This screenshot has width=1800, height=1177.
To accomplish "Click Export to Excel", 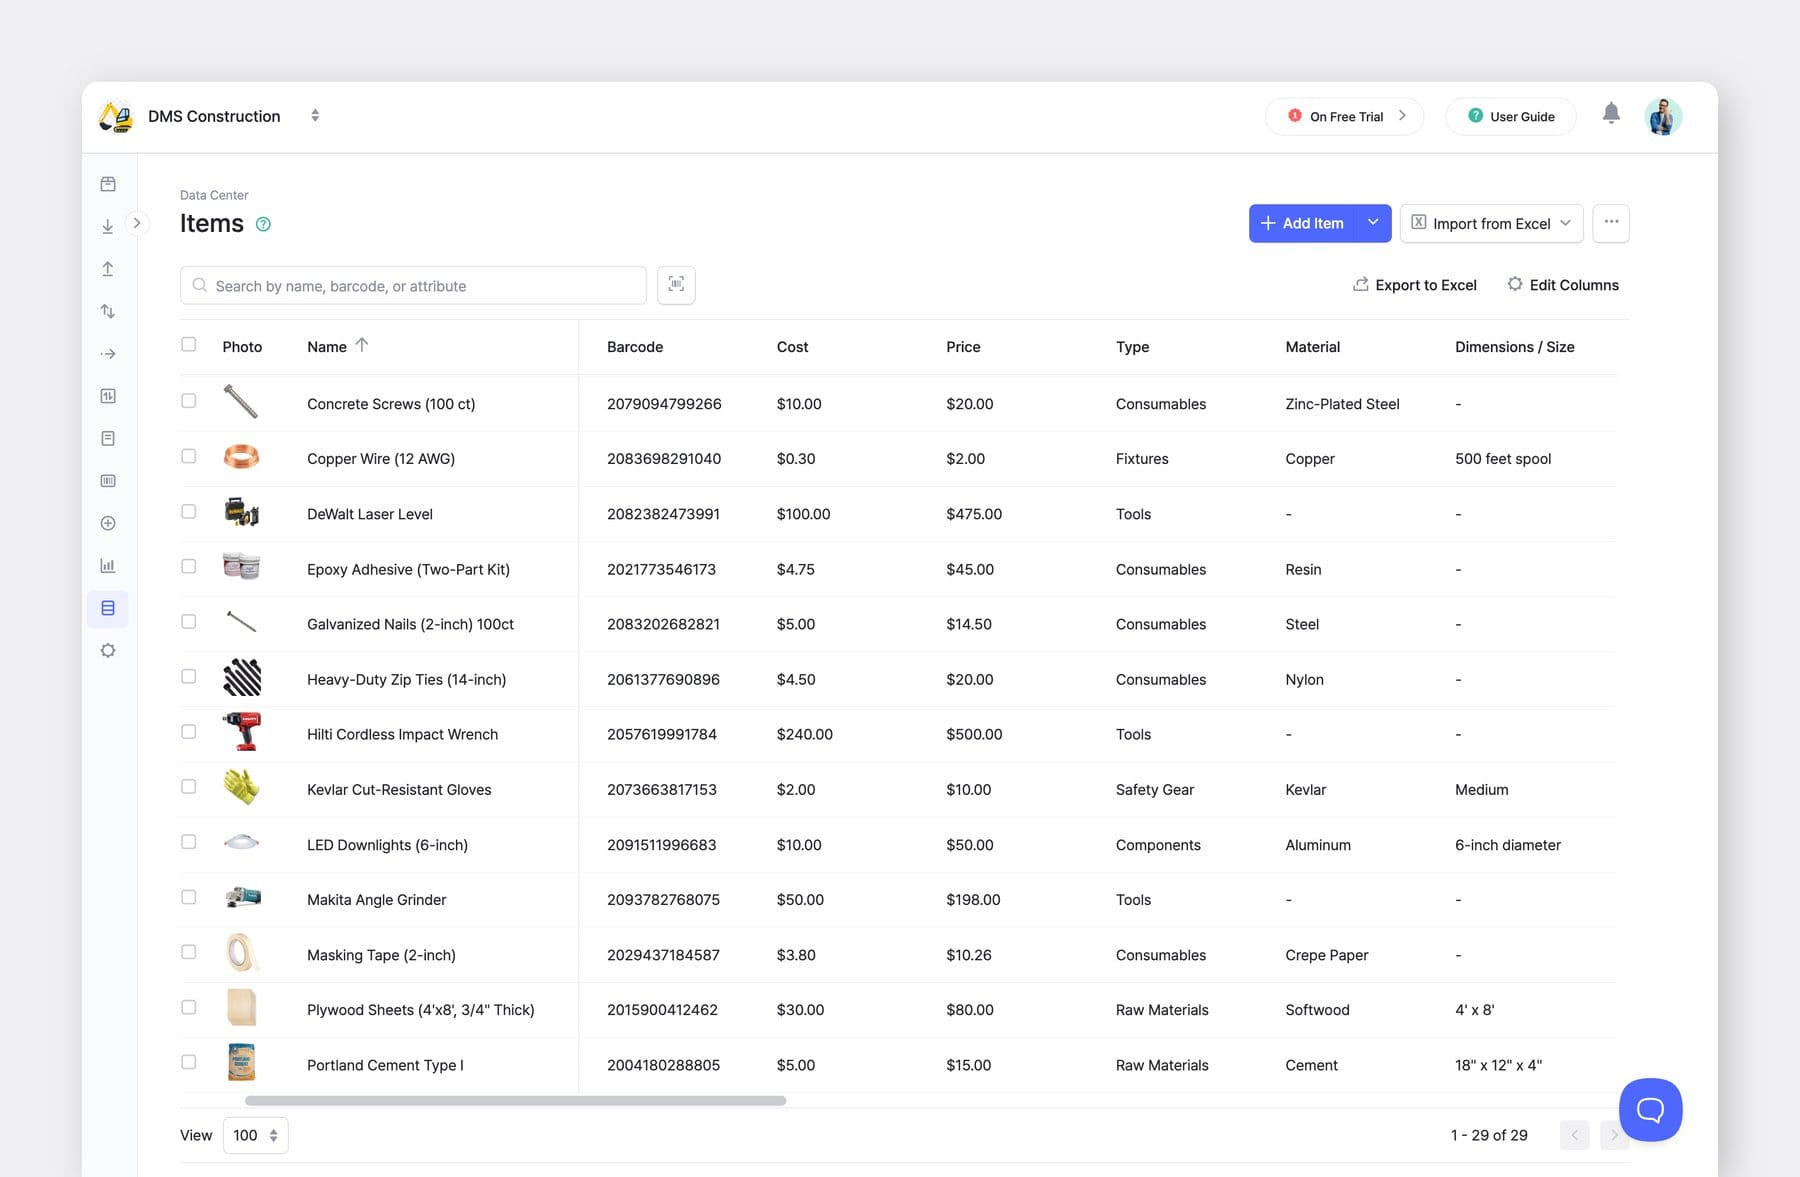I will (x=1415, y=285).
